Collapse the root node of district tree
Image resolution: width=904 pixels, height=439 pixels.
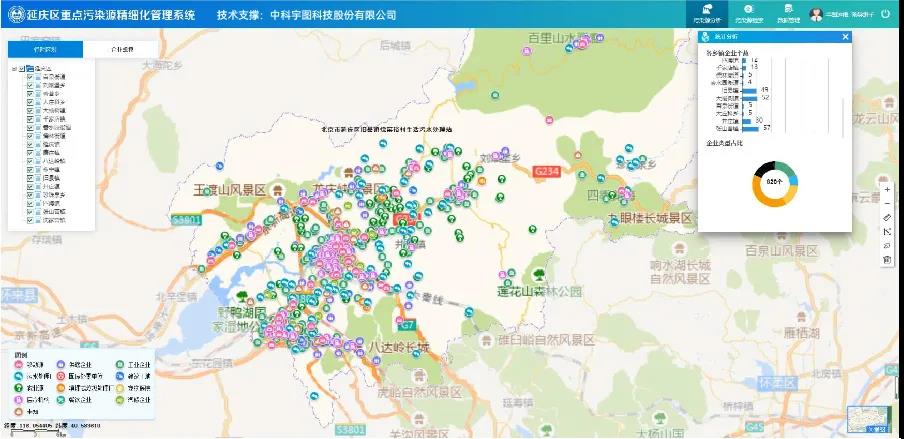point(14,68)
